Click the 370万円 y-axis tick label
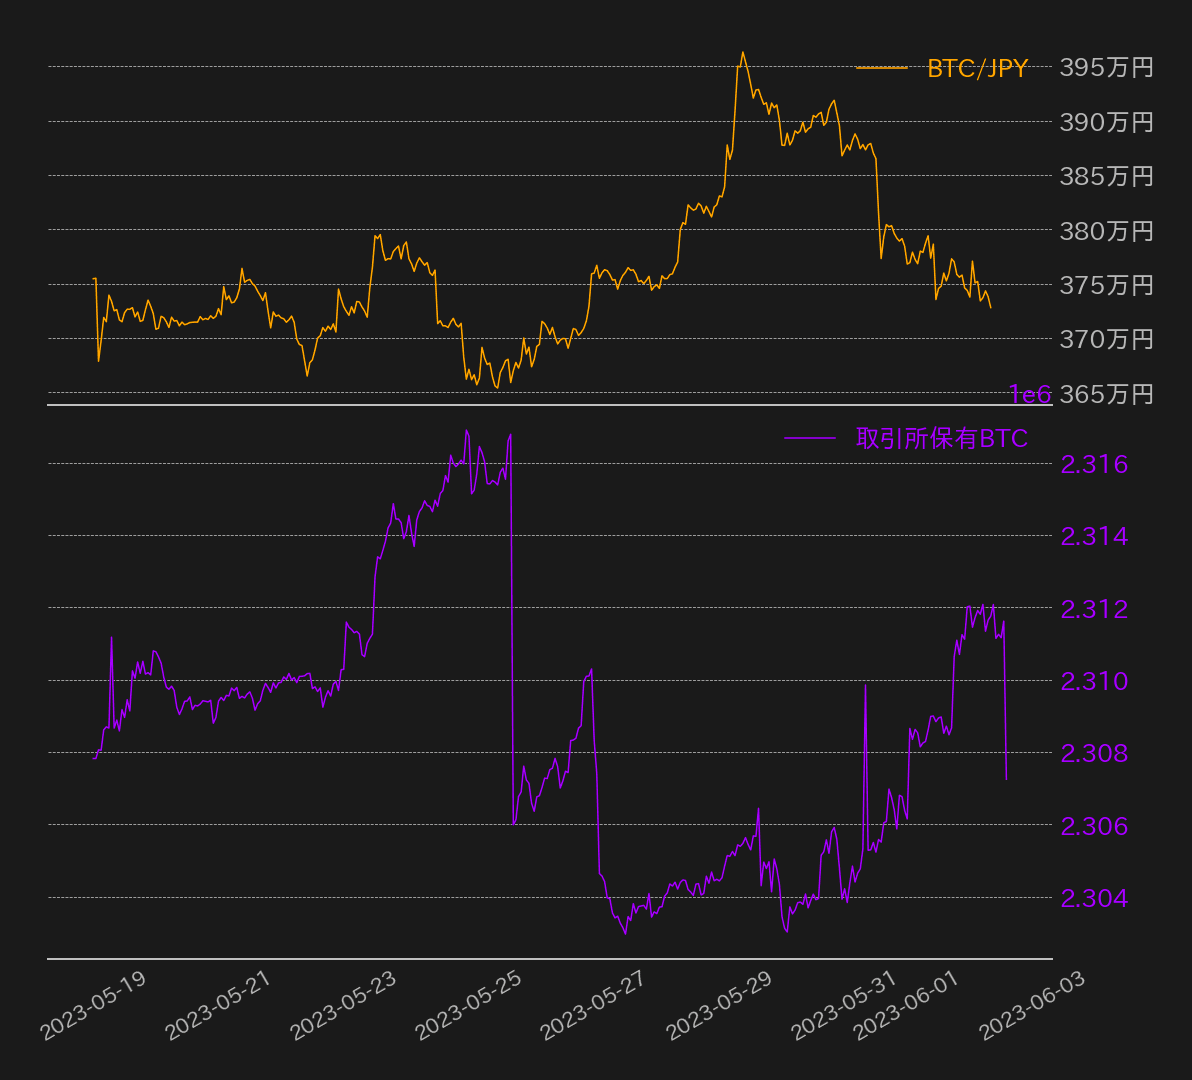Image resolution: width=1192 pixels, height=1080 pixels. [x=1106, y=339]
